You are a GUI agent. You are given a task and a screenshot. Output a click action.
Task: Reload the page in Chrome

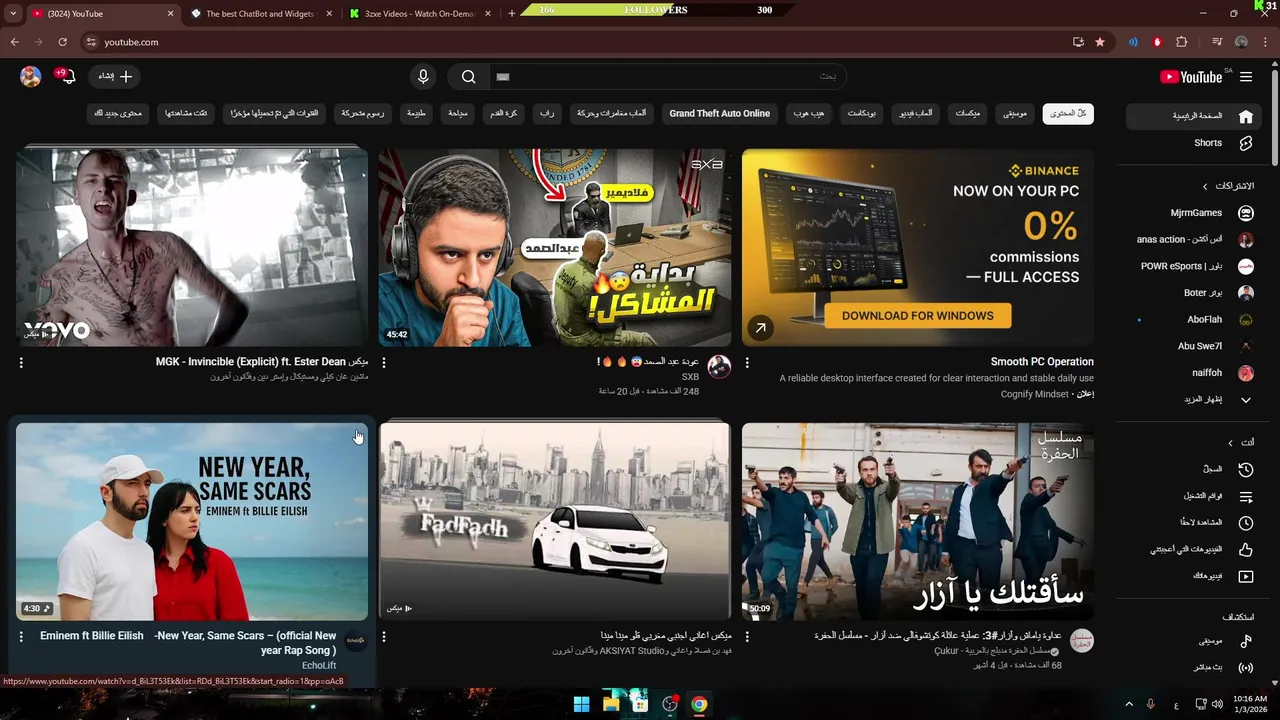pyautogui.click(x=62, y=42)
